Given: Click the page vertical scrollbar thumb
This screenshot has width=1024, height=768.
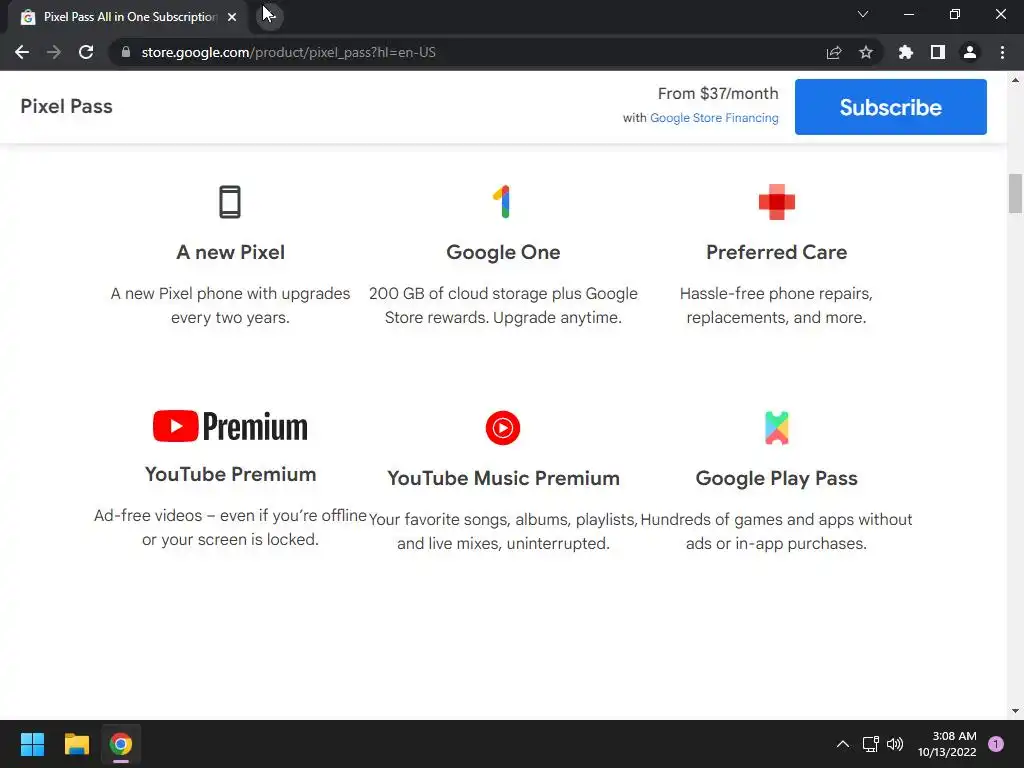Looking at the screenshot, I should 1015,193.
